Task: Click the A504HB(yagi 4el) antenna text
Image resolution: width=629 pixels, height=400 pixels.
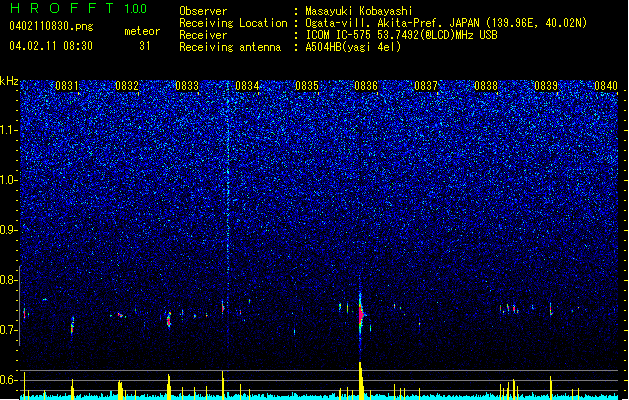Action: (x=353, y=47)
